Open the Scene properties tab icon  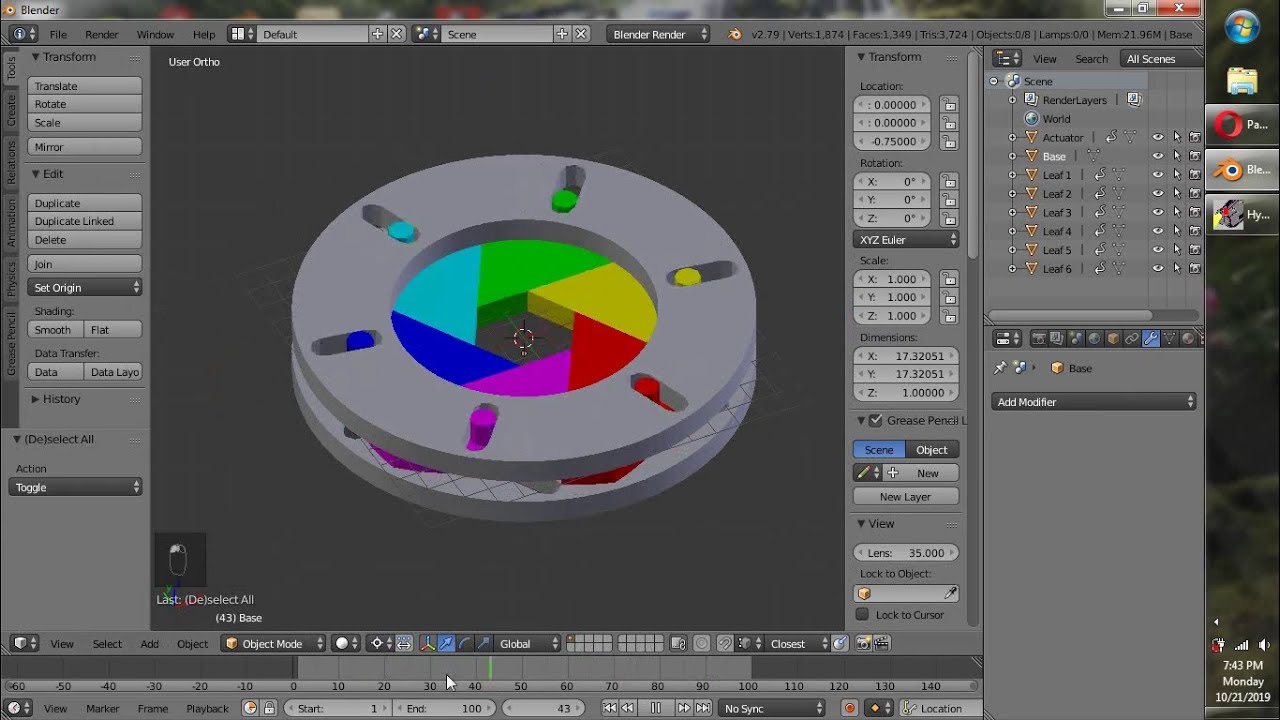click(x=1076, y=338)
